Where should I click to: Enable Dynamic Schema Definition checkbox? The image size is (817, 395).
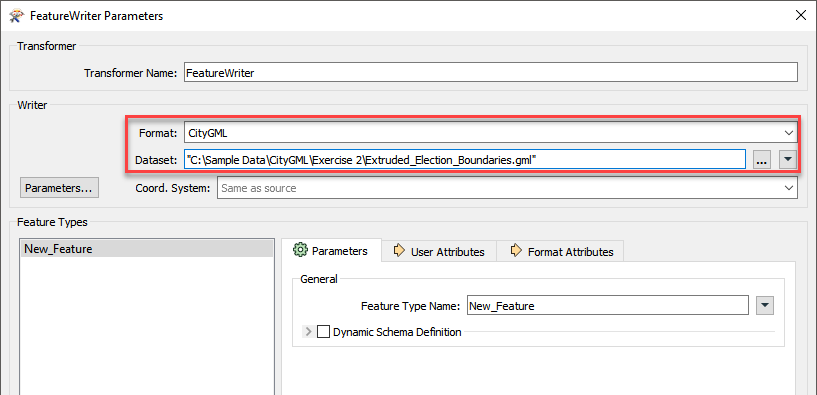click(x=324, y=331)
